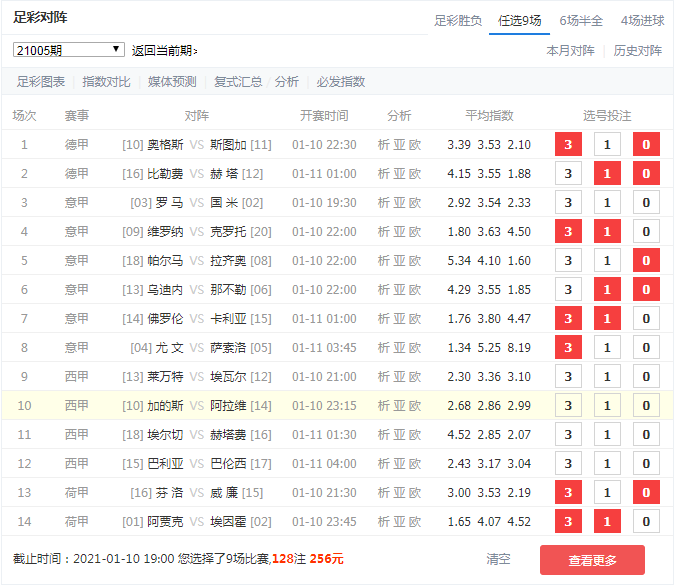Open 媒体预测 menu item
The height and width of the screenshot is (587, 677).
(172, 82)
